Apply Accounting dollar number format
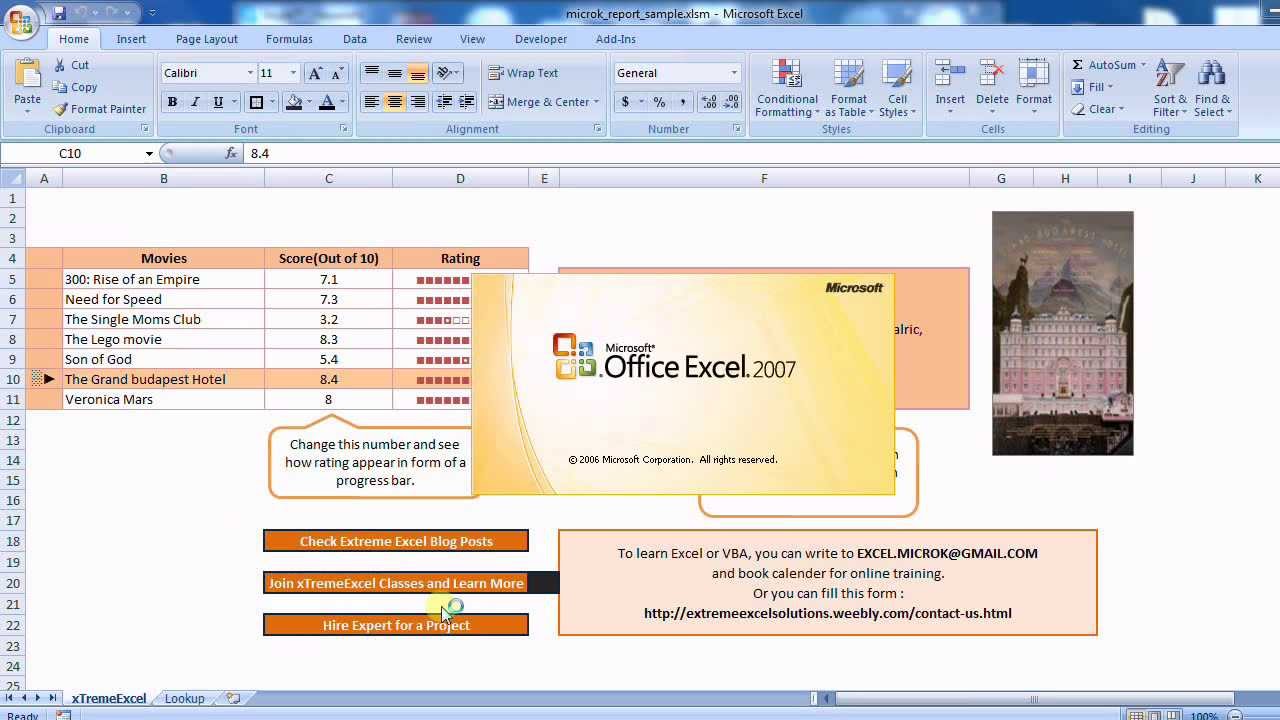Viewport: 1280px width, 720px height. [625, 102]
